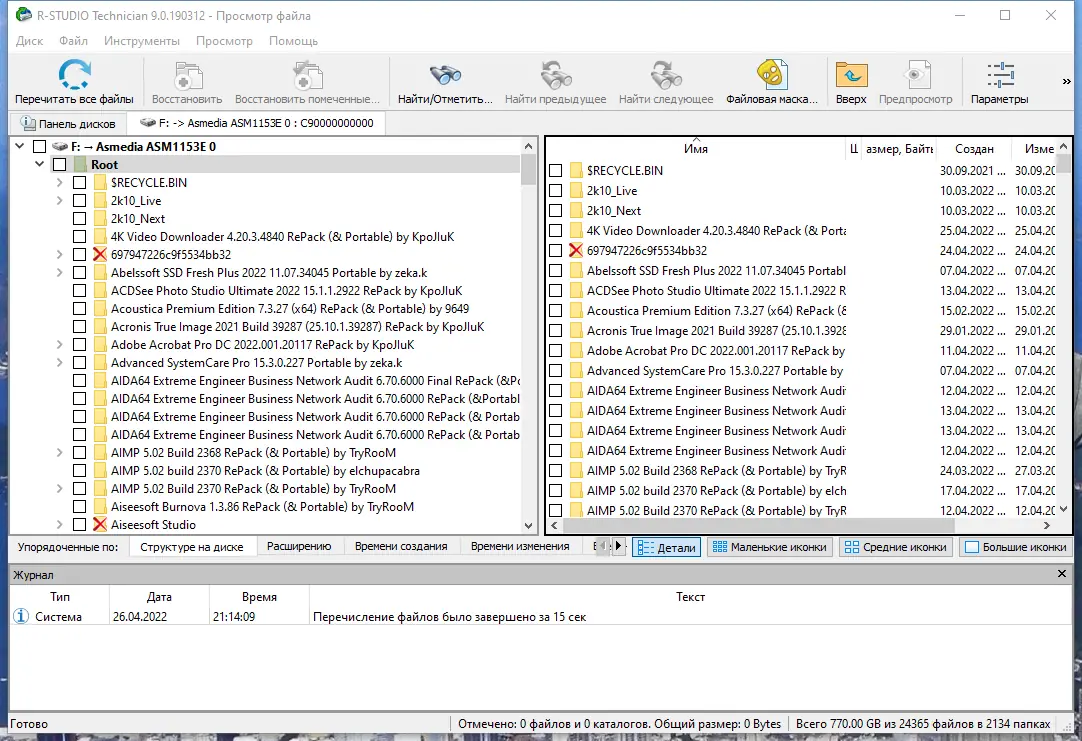
Task: Expand Advanced SystemCare Pro in tree
Action: click(59, 362)
